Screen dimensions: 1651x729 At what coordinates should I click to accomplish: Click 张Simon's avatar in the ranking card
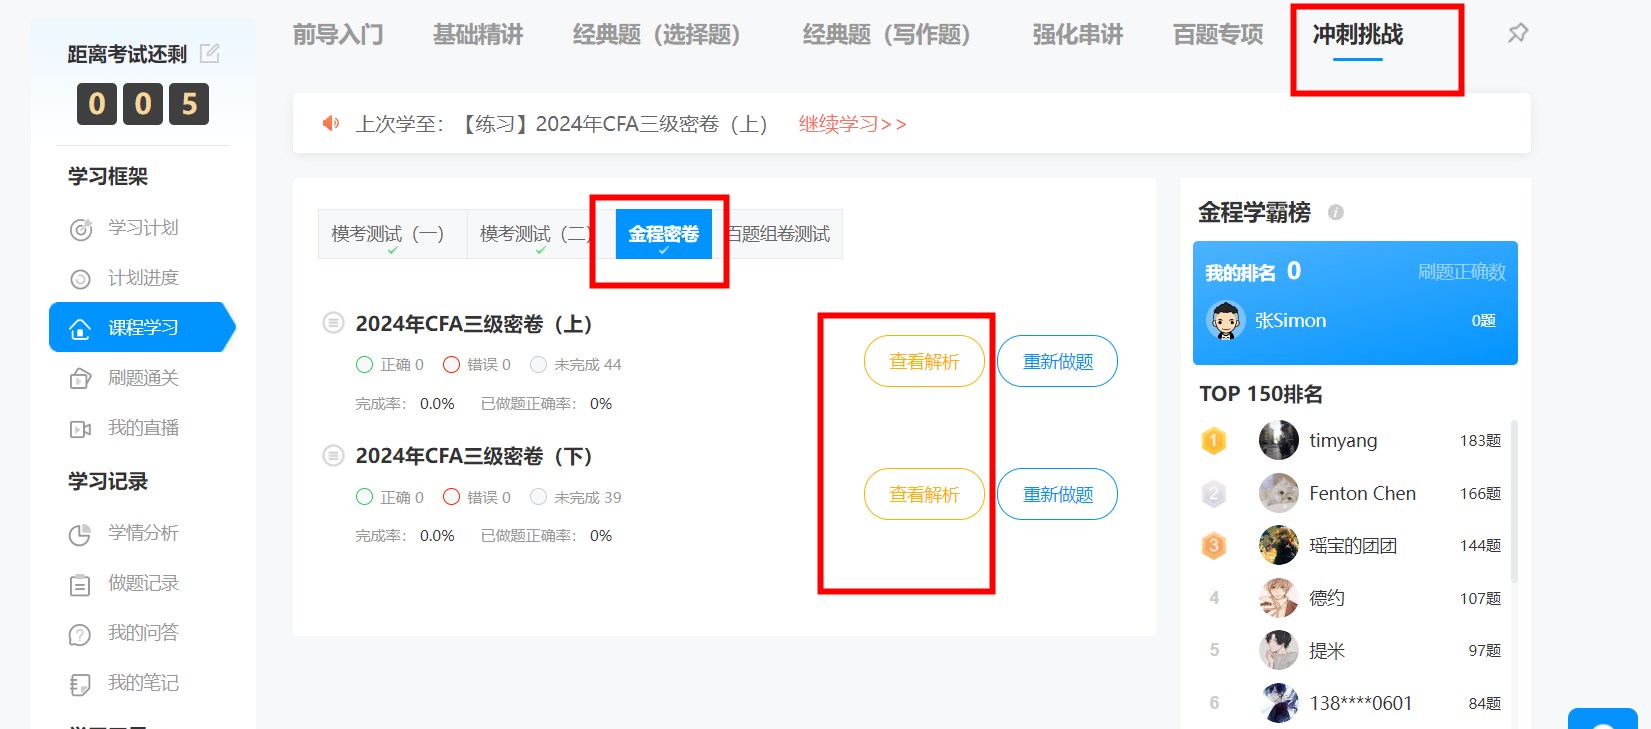click(x=1226, y=320)
